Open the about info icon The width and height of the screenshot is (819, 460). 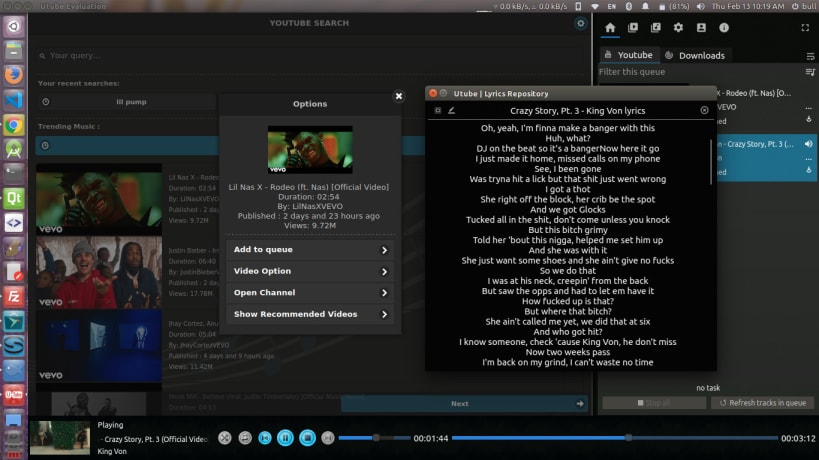pos(724,28)
